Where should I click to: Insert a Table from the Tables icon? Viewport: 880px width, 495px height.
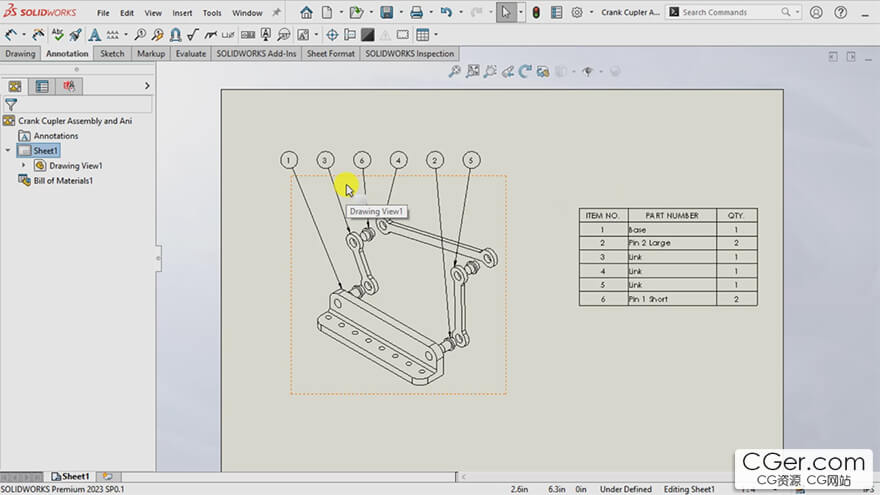point(423,35)
